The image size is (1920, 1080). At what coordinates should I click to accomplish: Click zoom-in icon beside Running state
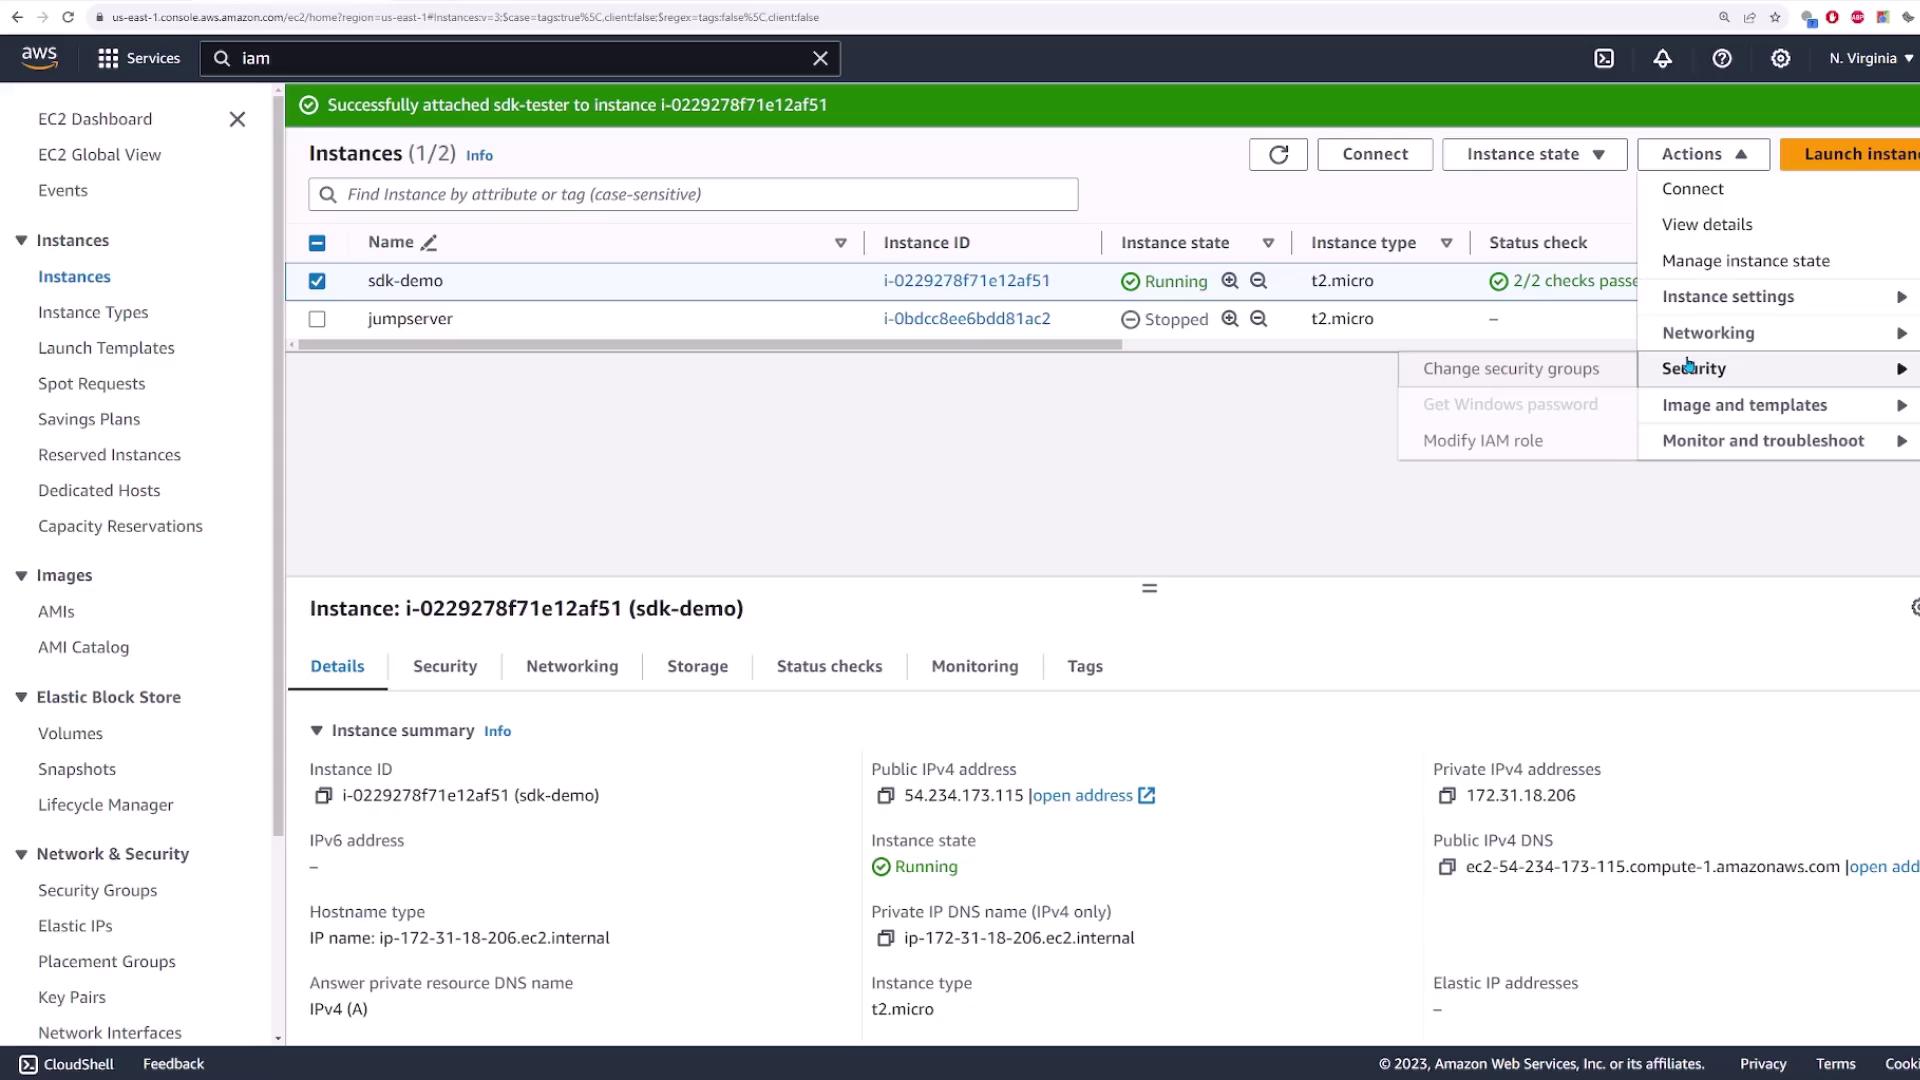[x=1230, y=281]
